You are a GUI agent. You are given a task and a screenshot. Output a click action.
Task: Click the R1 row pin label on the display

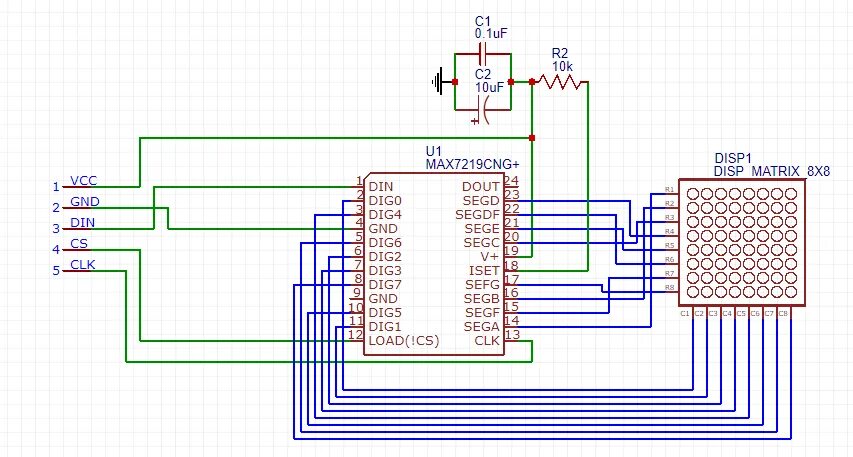[669, 189]
